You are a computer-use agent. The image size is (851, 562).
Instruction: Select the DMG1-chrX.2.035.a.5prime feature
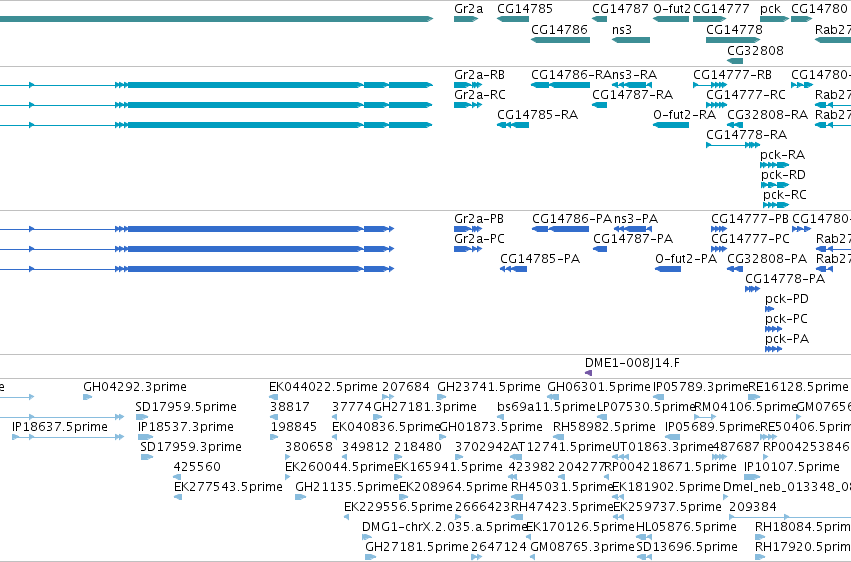(x=366, y=537)
